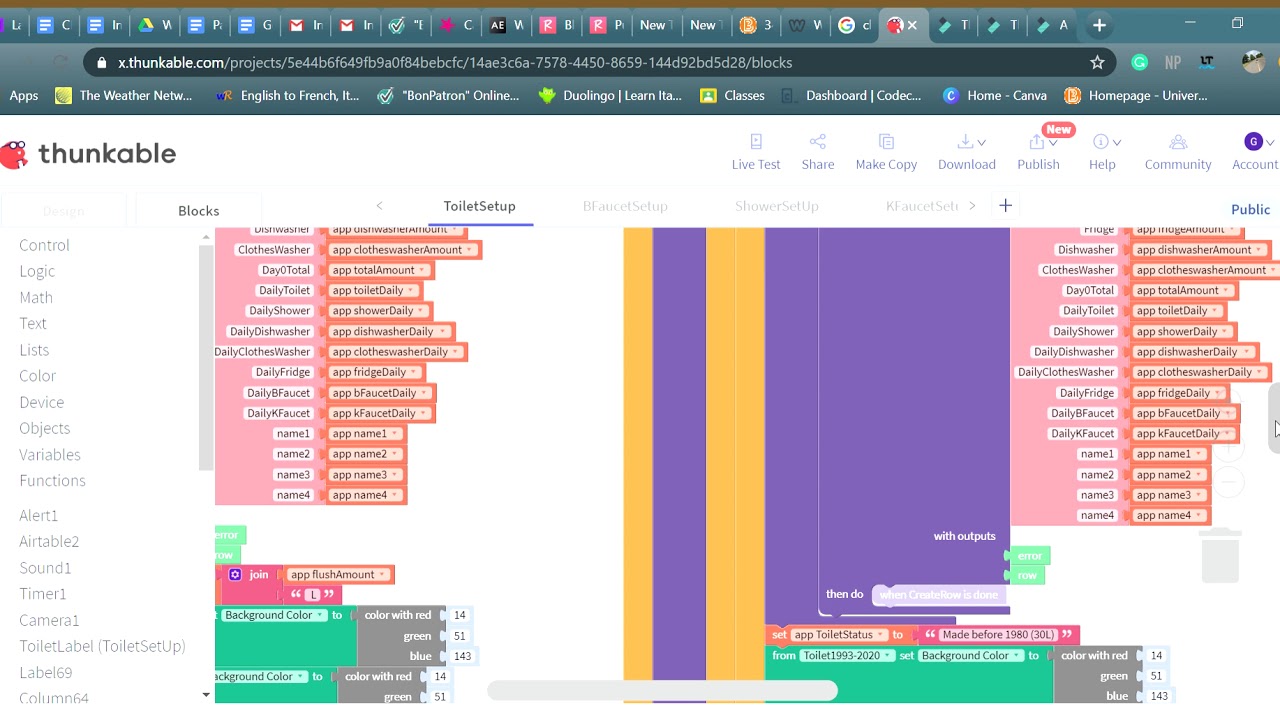Open the app flushAmount variable dropdown

[384, 575]
